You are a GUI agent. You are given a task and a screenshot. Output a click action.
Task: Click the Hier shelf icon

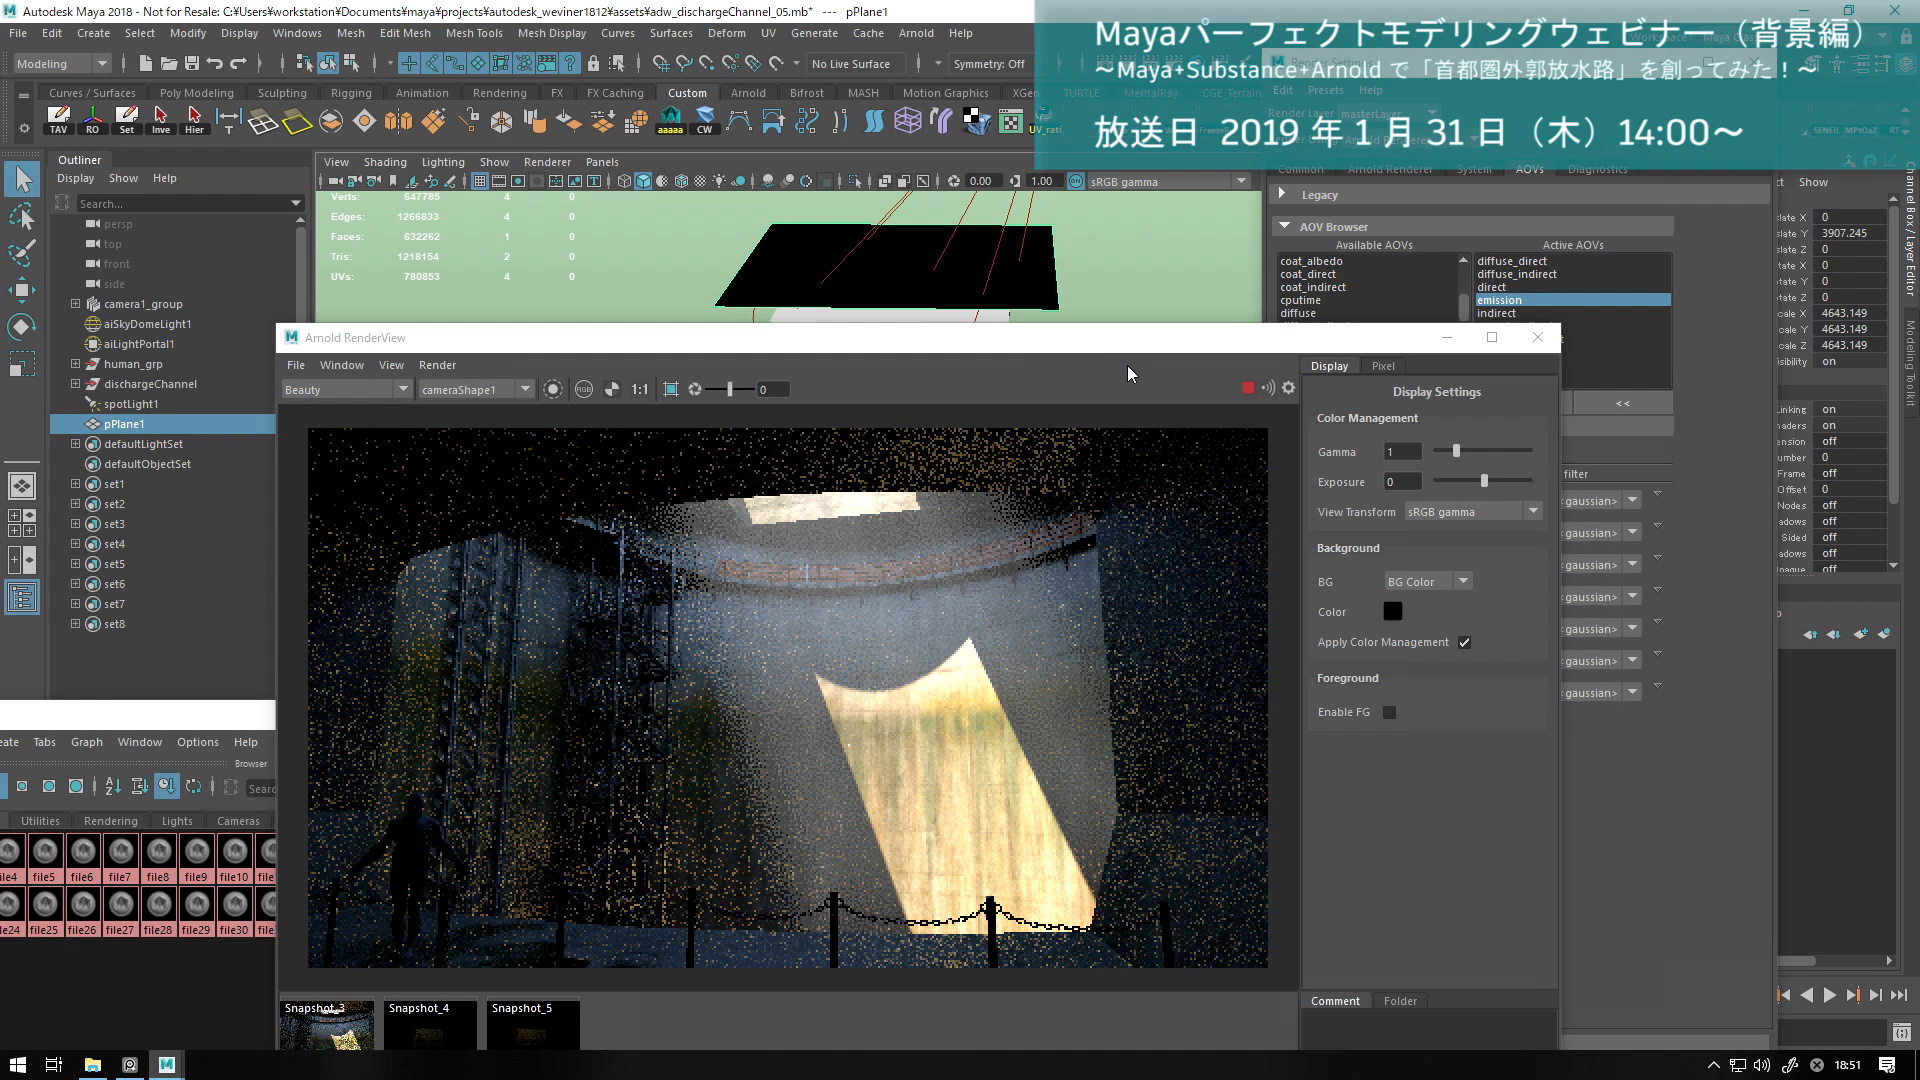pyautogui.click(x=194, y=120)
